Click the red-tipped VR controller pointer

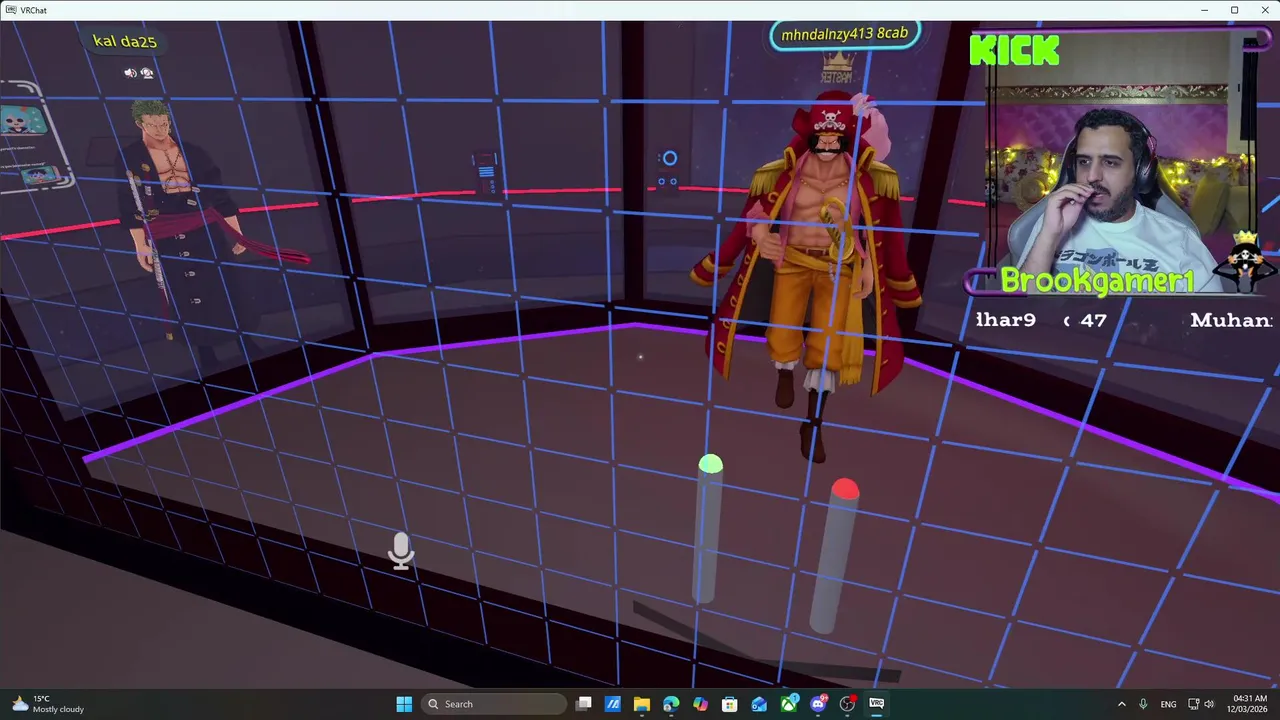coord(836,555)
